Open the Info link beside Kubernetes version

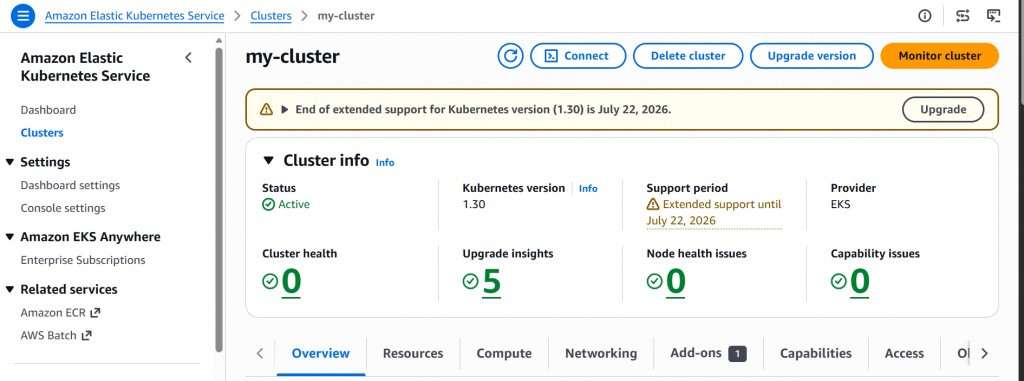(x=588, y=188)
